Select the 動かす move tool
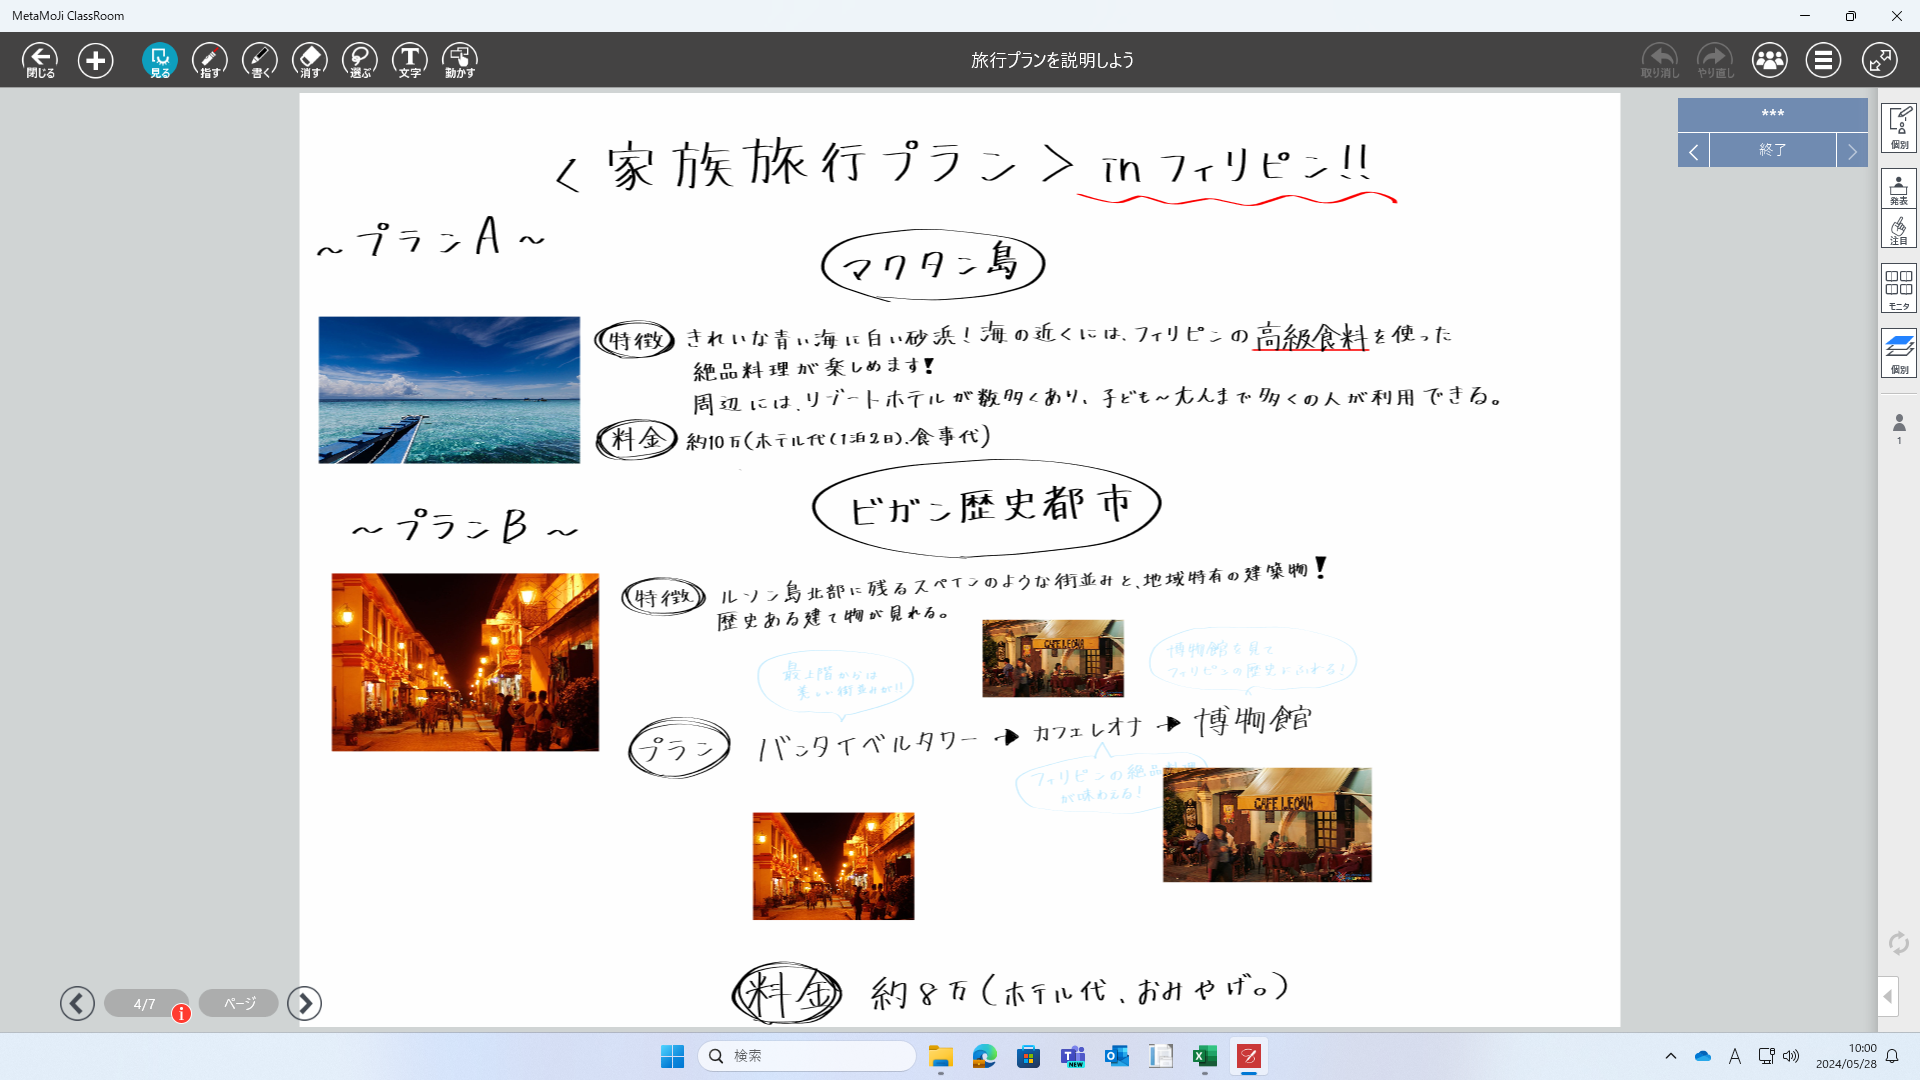This screenshot has width=1920, height=1080. click(459, 60)
